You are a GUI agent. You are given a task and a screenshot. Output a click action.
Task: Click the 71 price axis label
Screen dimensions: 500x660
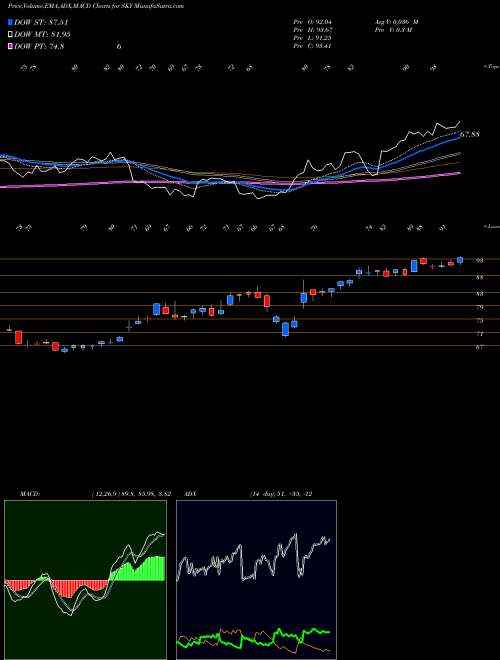(x=479, y=334)
